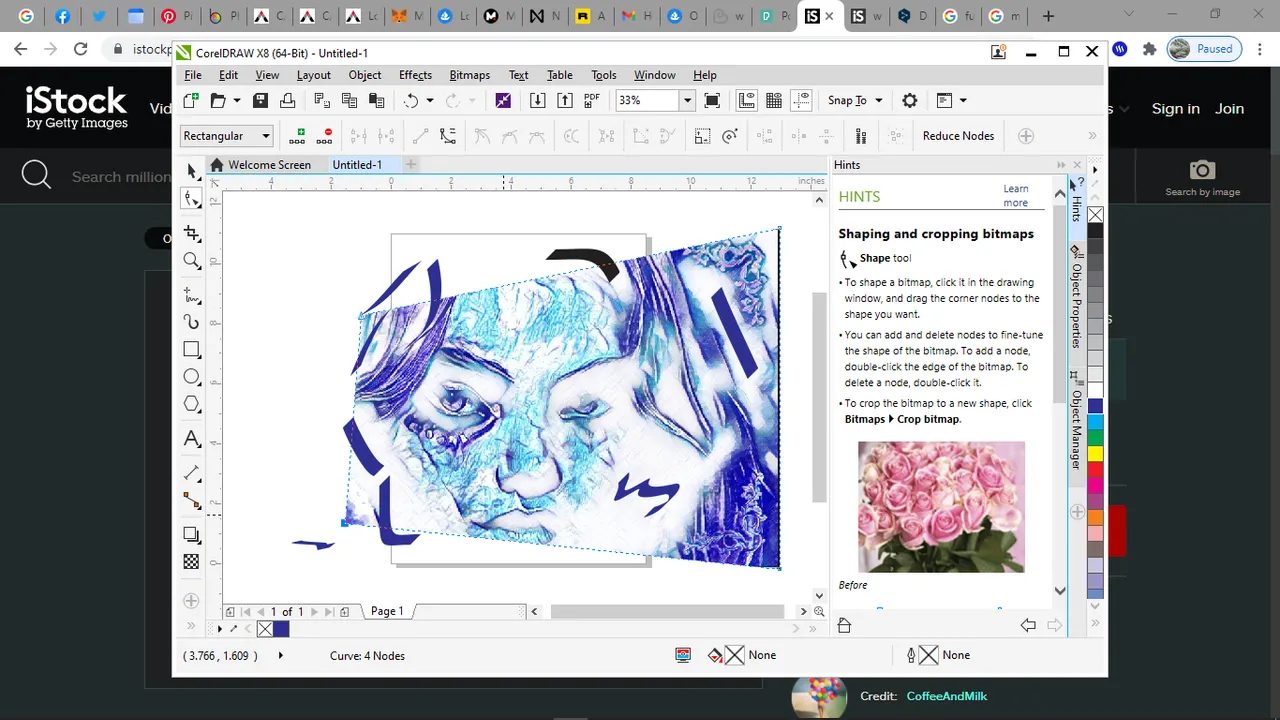Click the Delete nodes icon

(x=325, y=136)
